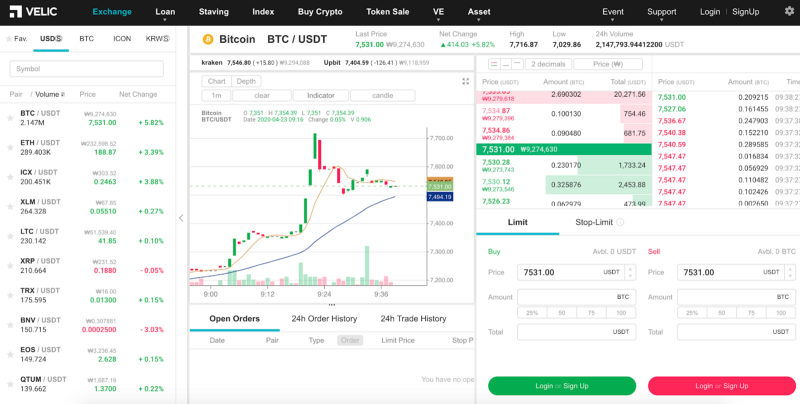Switch chart view to Depth

(x=246, y=81)
